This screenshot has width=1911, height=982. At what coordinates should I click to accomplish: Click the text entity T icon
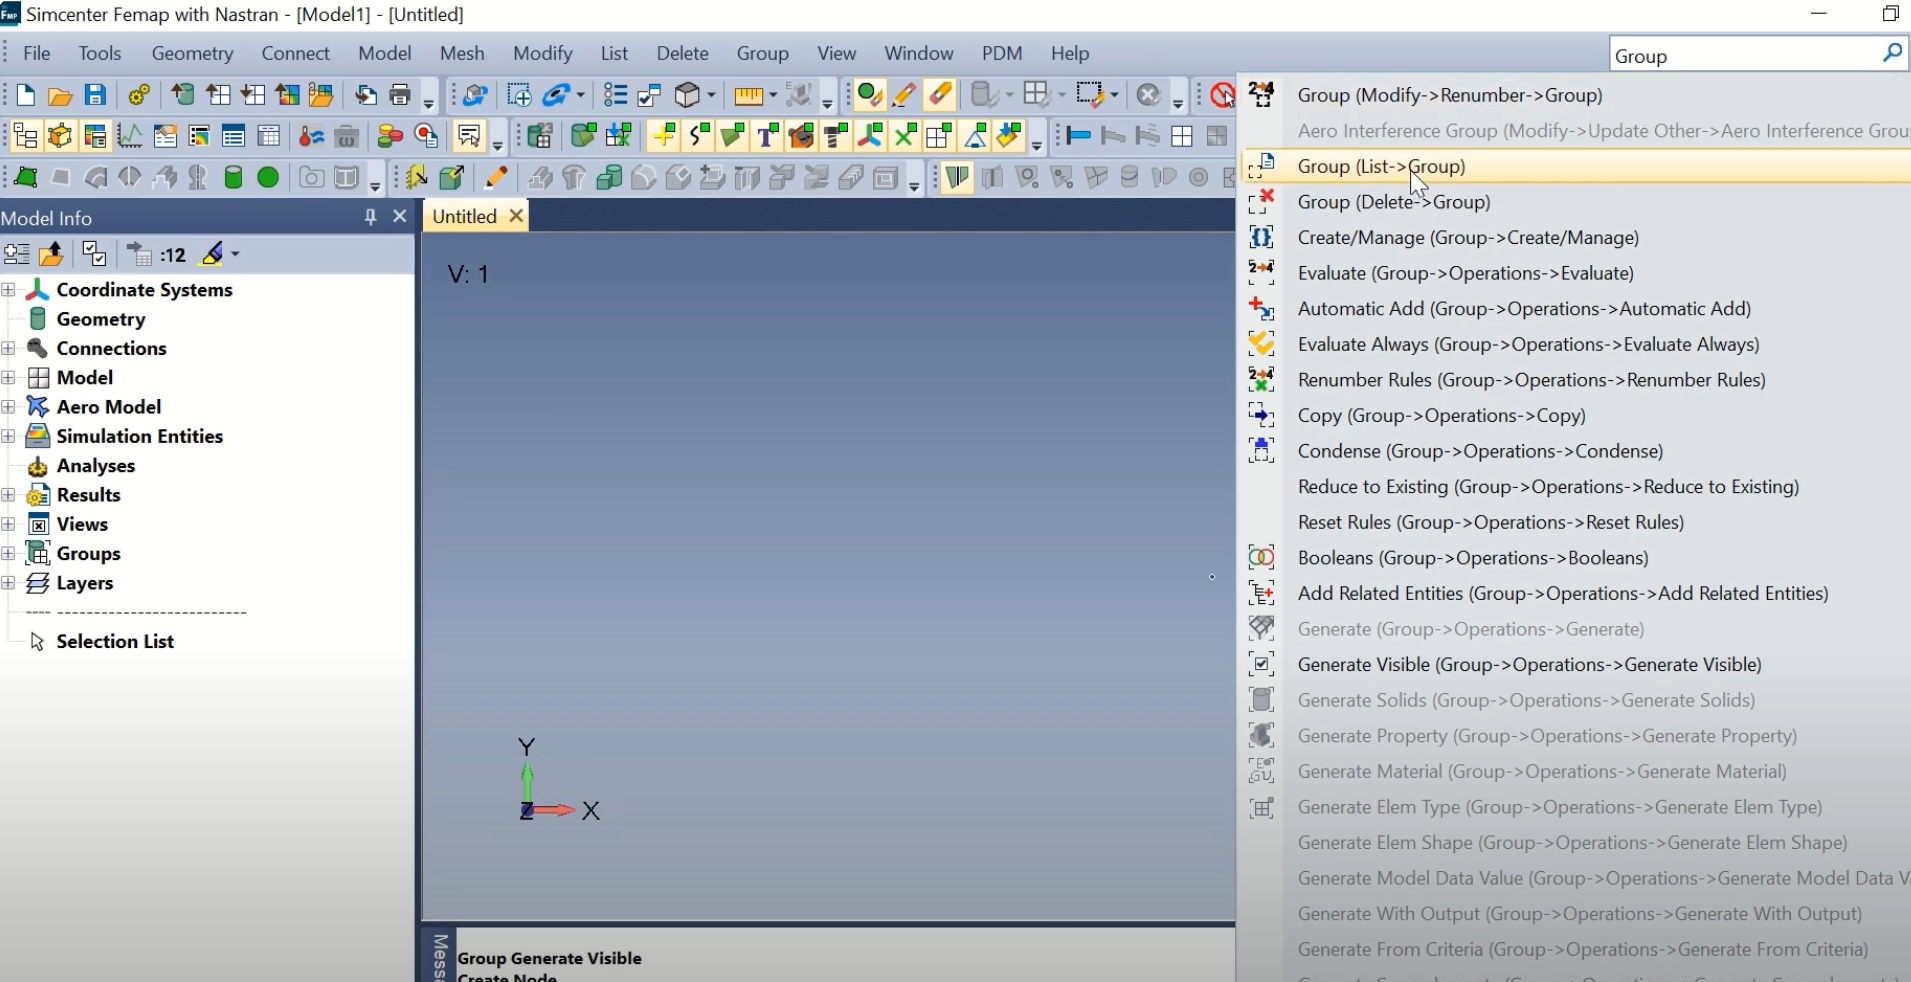(768, 136)
